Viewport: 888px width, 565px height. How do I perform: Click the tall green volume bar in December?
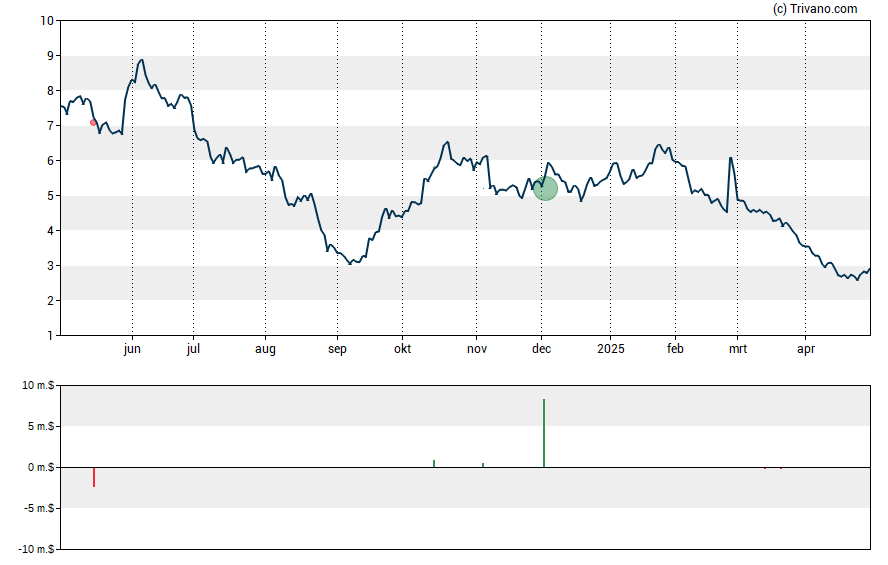(x=544, y=433)
